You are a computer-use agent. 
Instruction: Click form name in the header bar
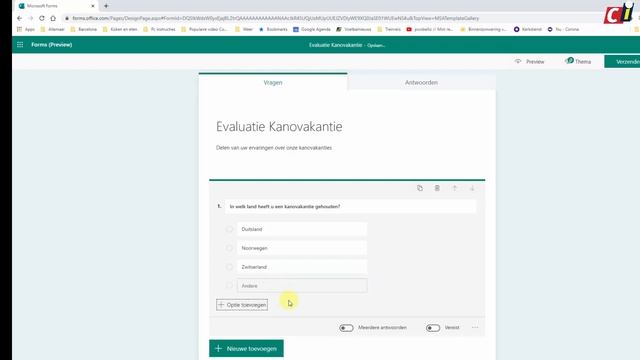336,45
